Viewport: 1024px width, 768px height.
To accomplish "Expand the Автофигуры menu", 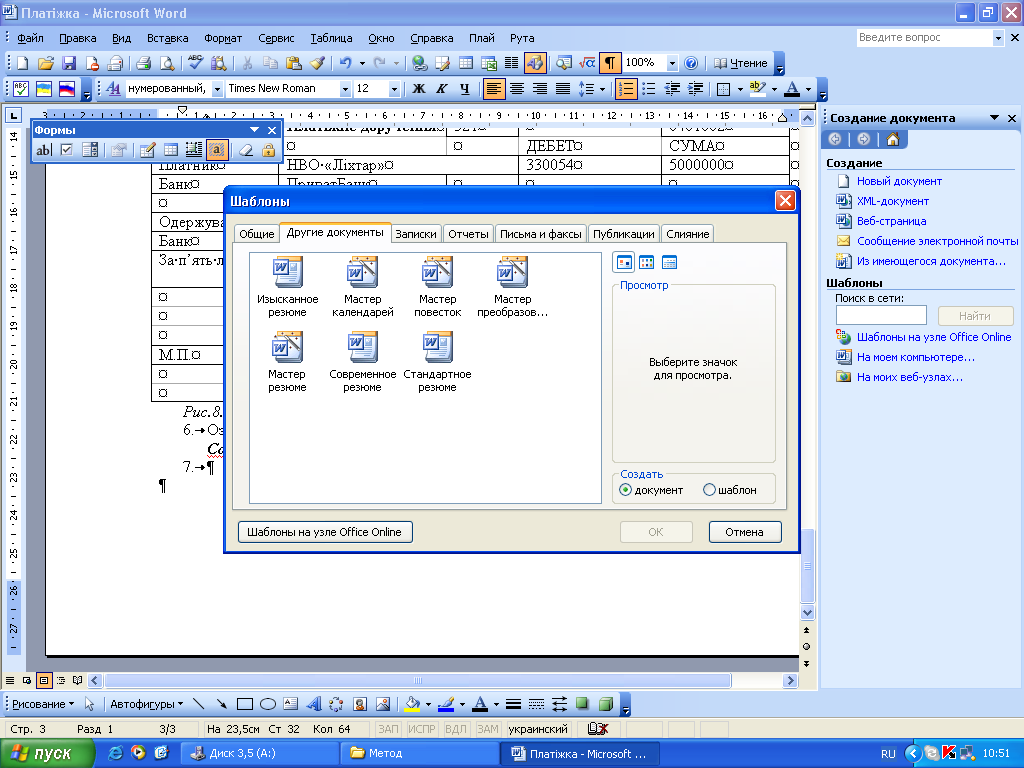I will [x=146, y=704].
